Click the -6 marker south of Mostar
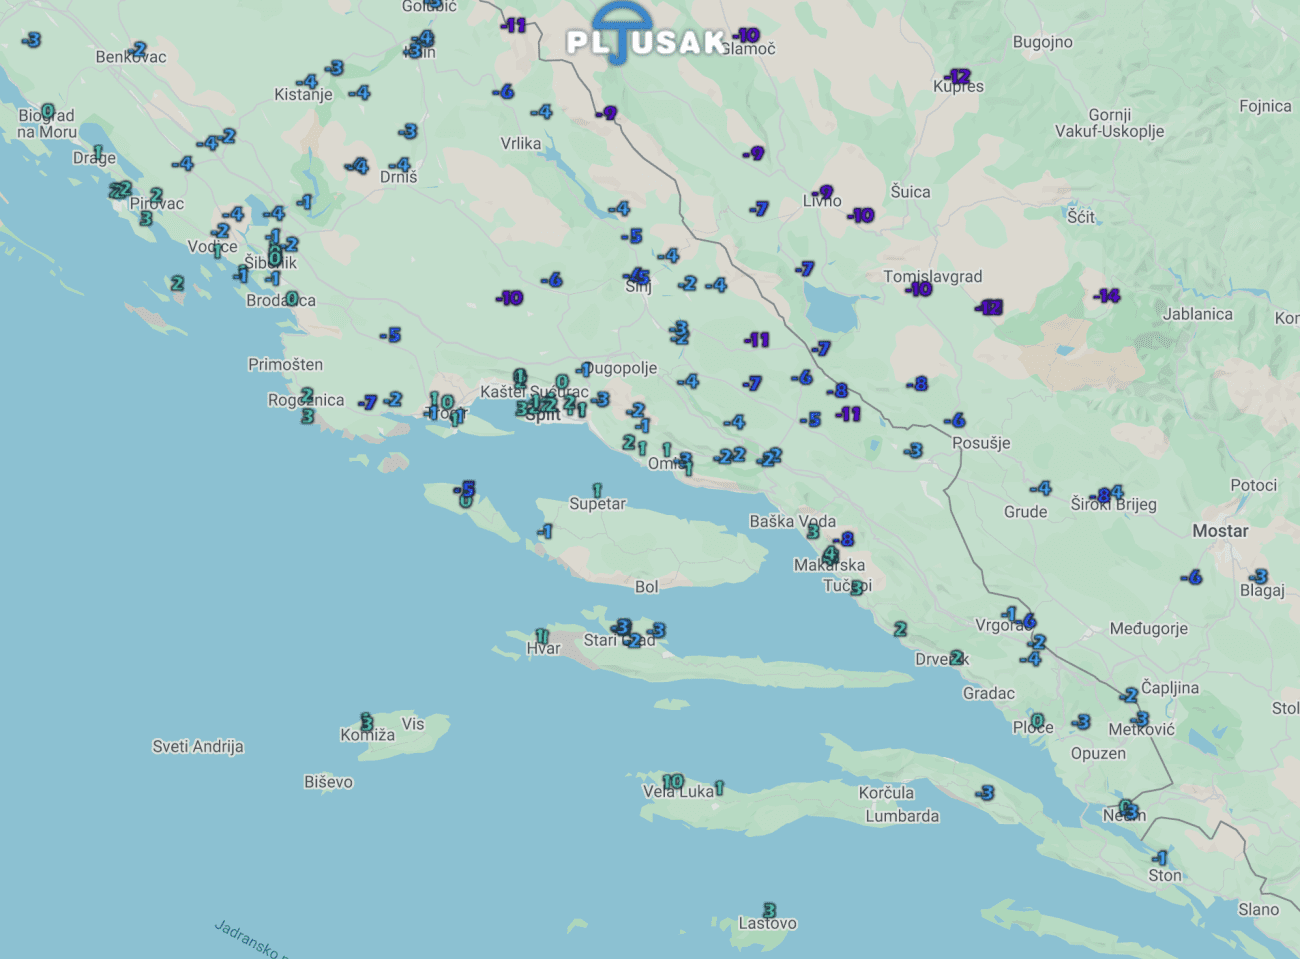This screenshot has width=1300, height=959. tap(1190, 578)
